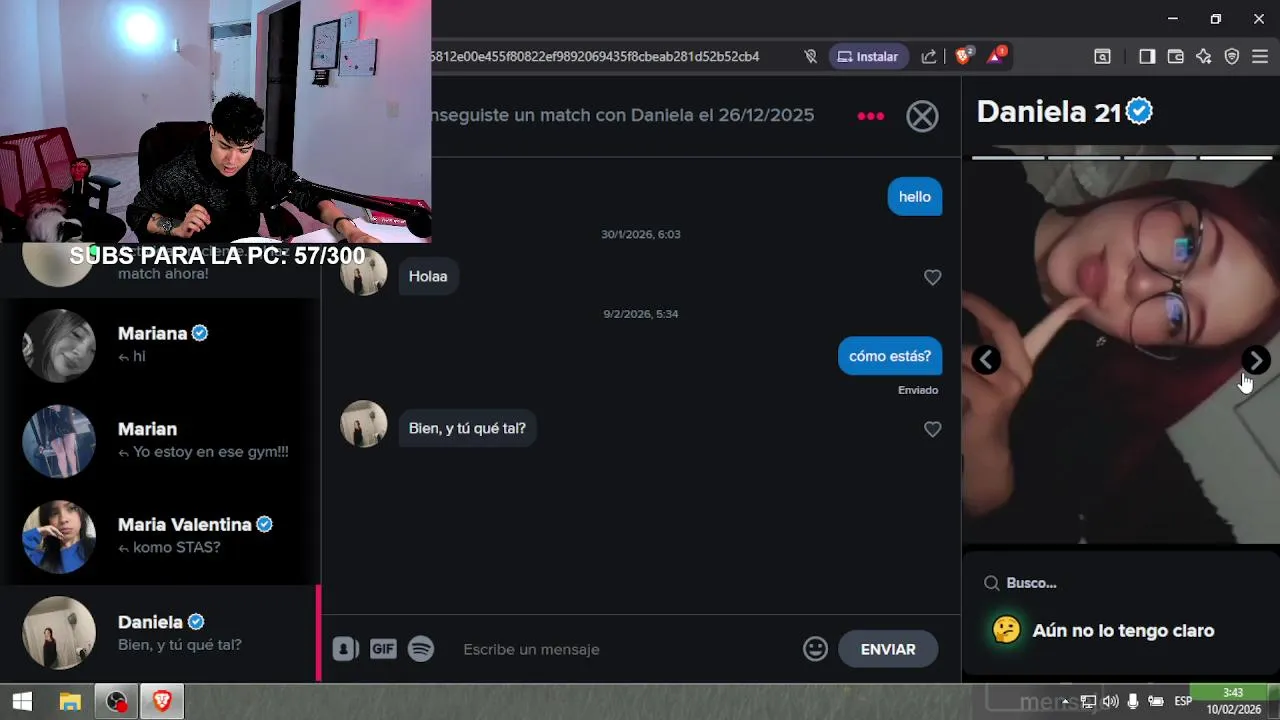
Task: Switch the ESP input language indicator
Action: (x=1183, y=702)
